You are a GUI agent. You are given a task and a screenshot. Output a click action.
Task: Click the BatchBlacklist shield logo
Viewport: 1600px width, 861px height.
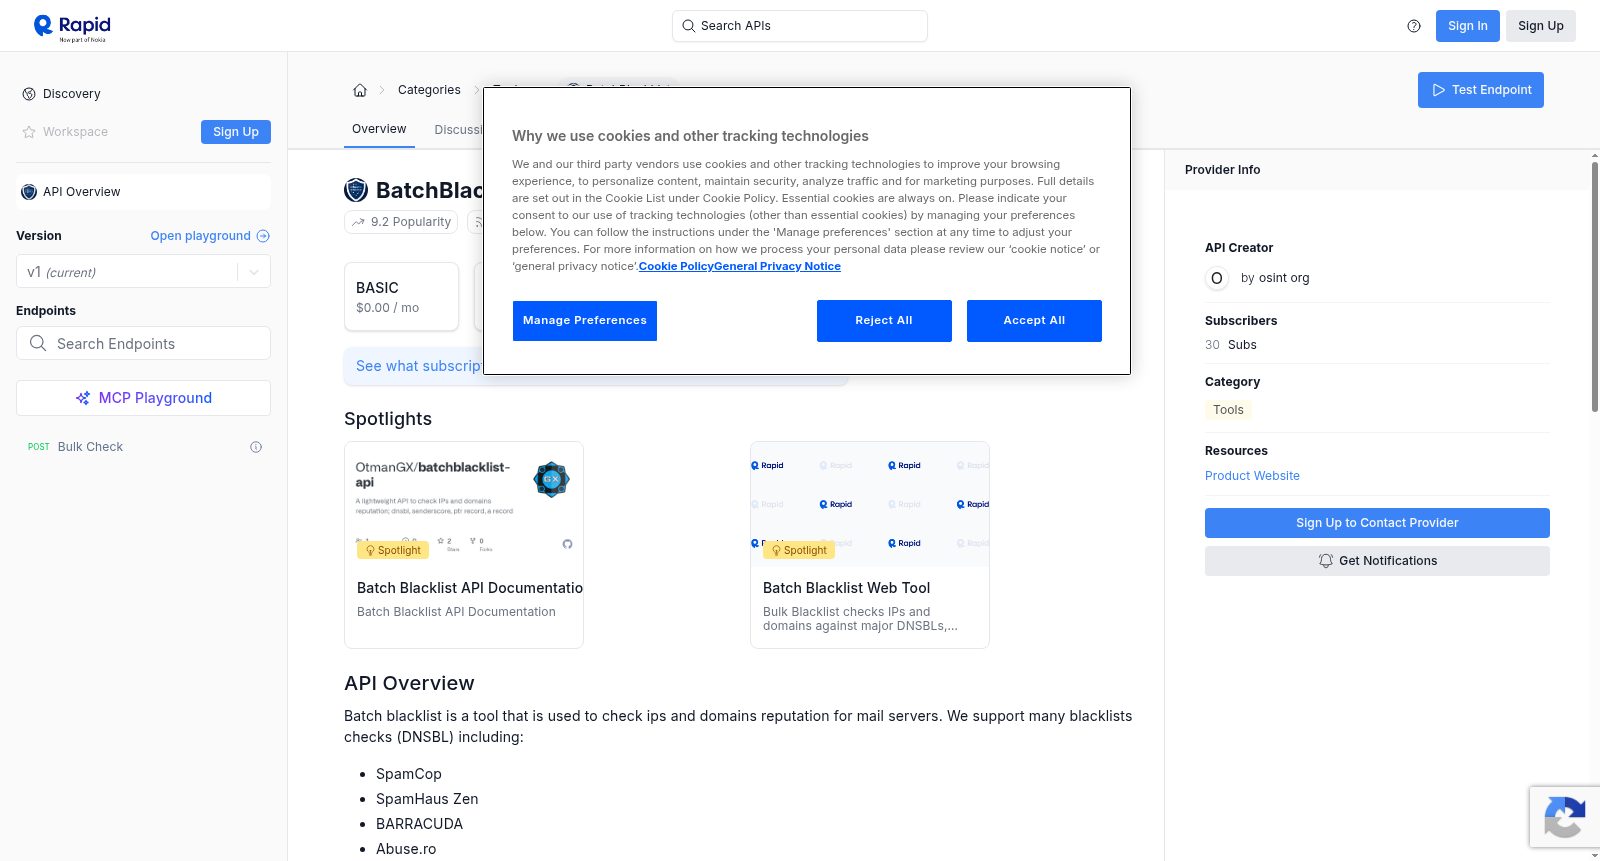[x=356, y=190]
